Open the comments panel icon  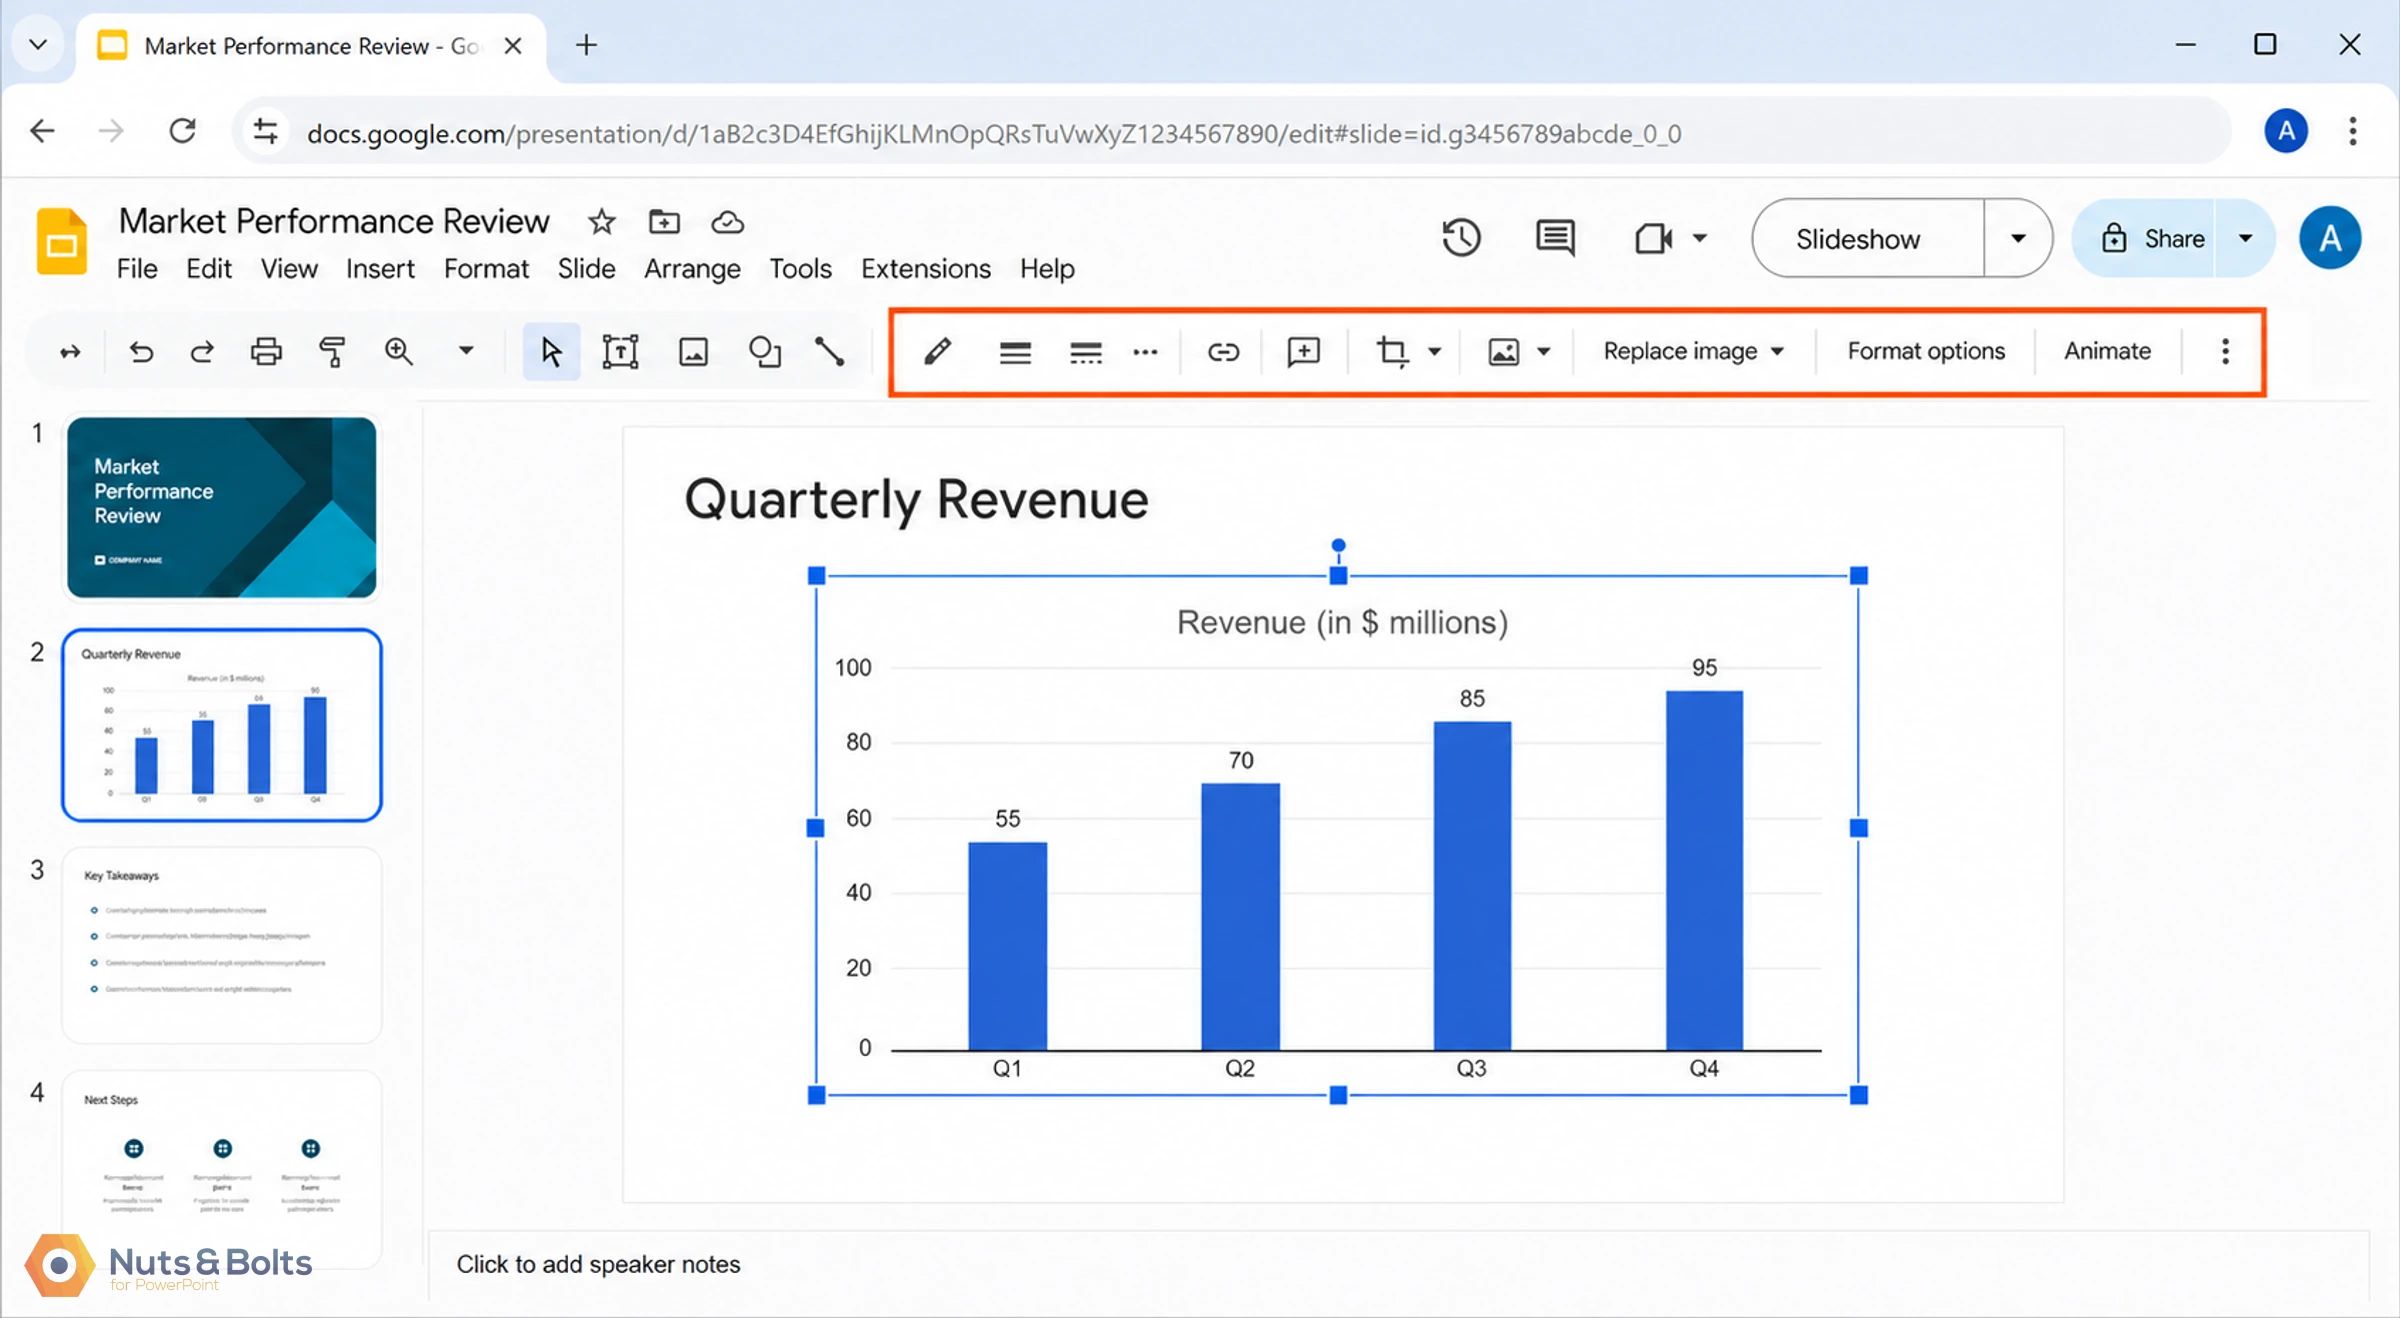click(1555, 238)
